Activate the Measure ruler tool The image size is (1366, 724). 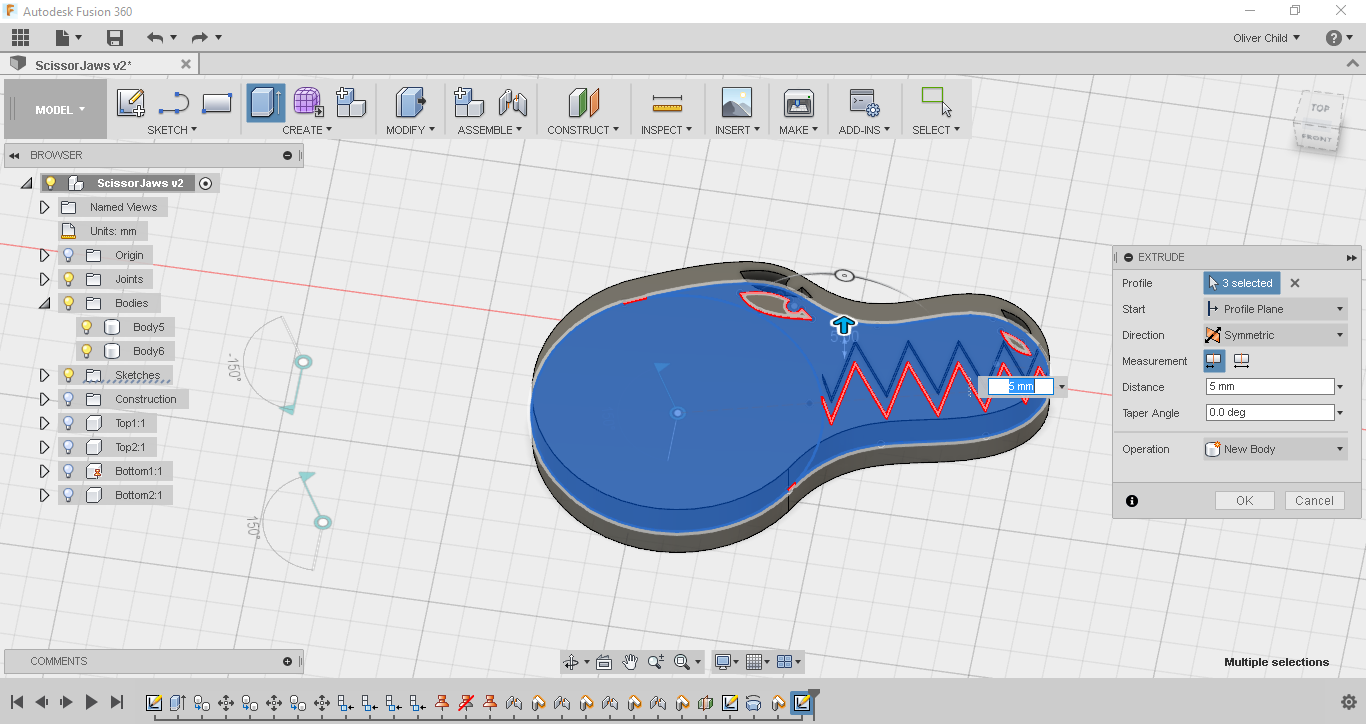click(666, 102)
